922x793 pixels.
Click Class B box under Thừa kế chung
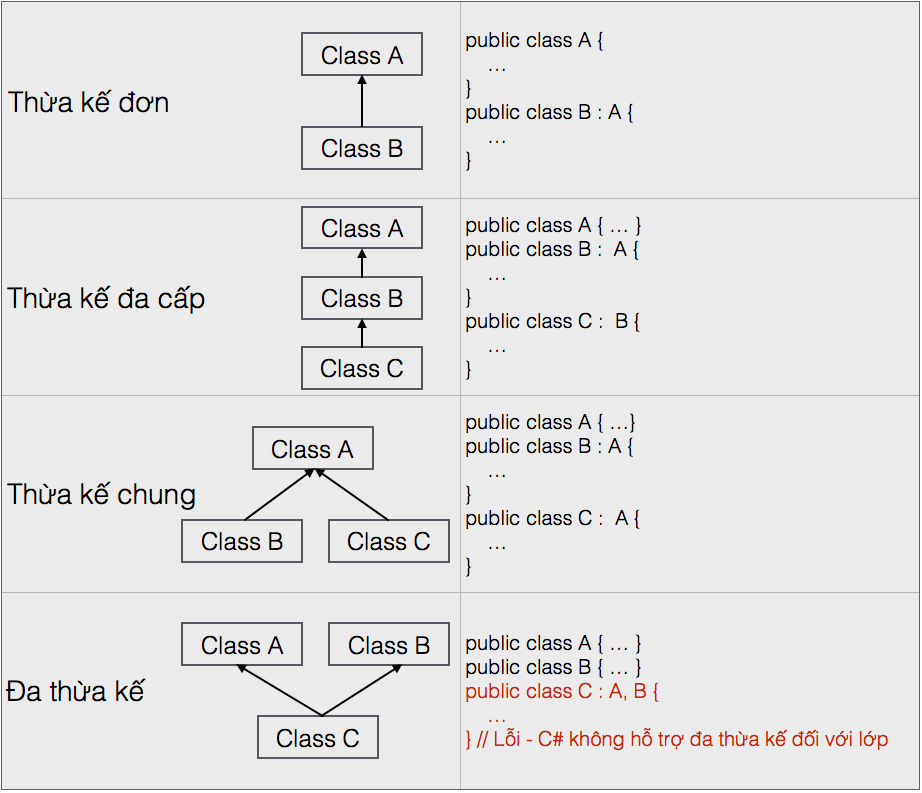coord(242,541)
